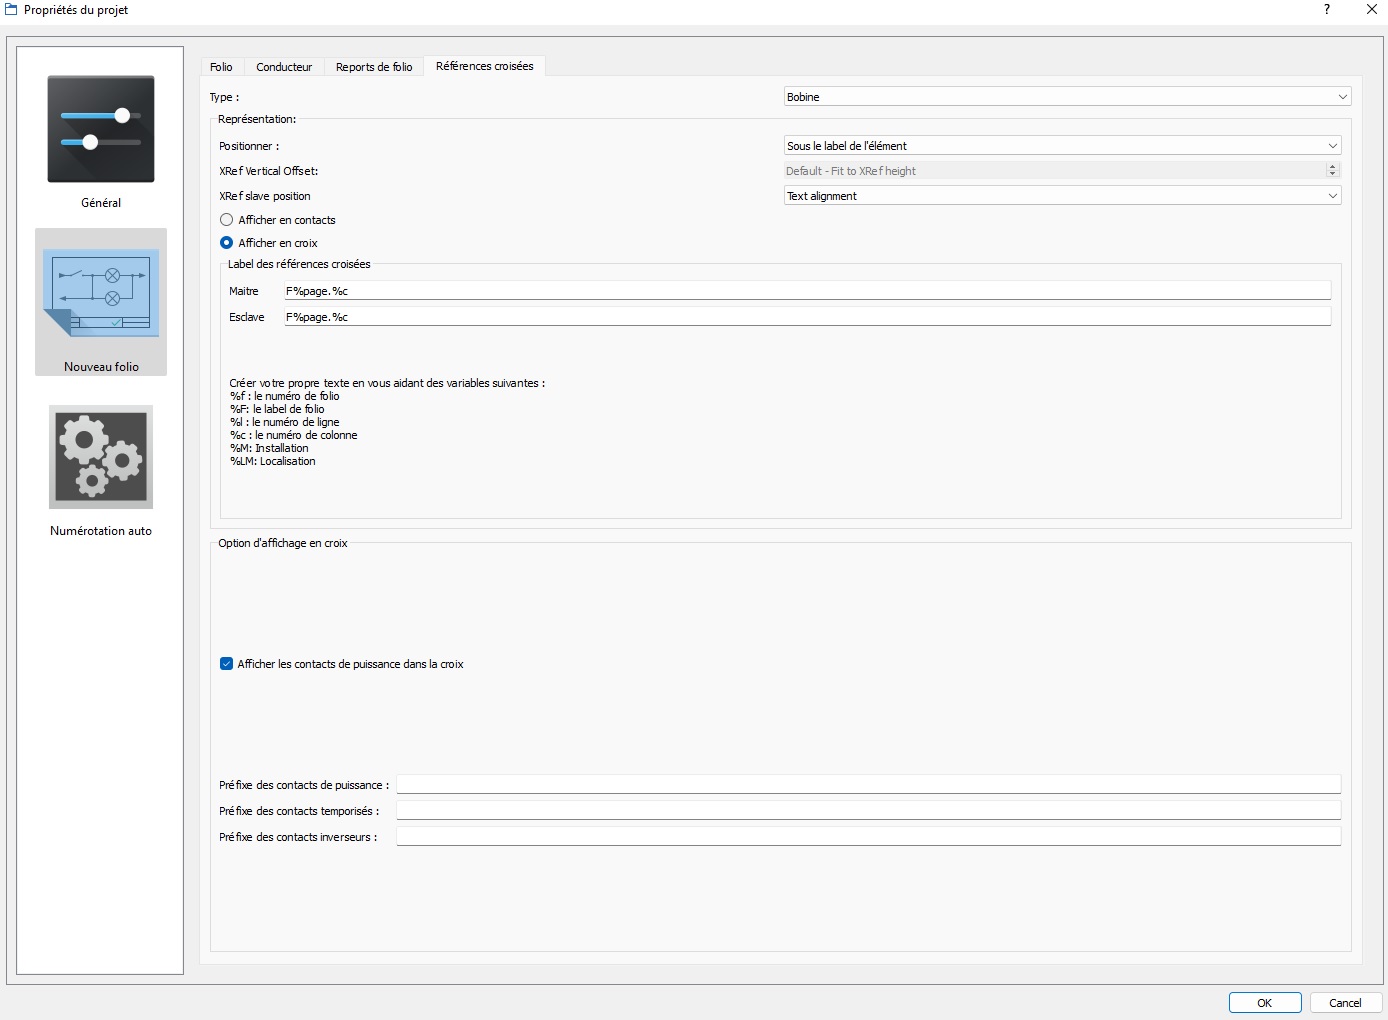1388x1020 pixels.
Task: Click the help question mark icon
Action: tap(1327, 9)
